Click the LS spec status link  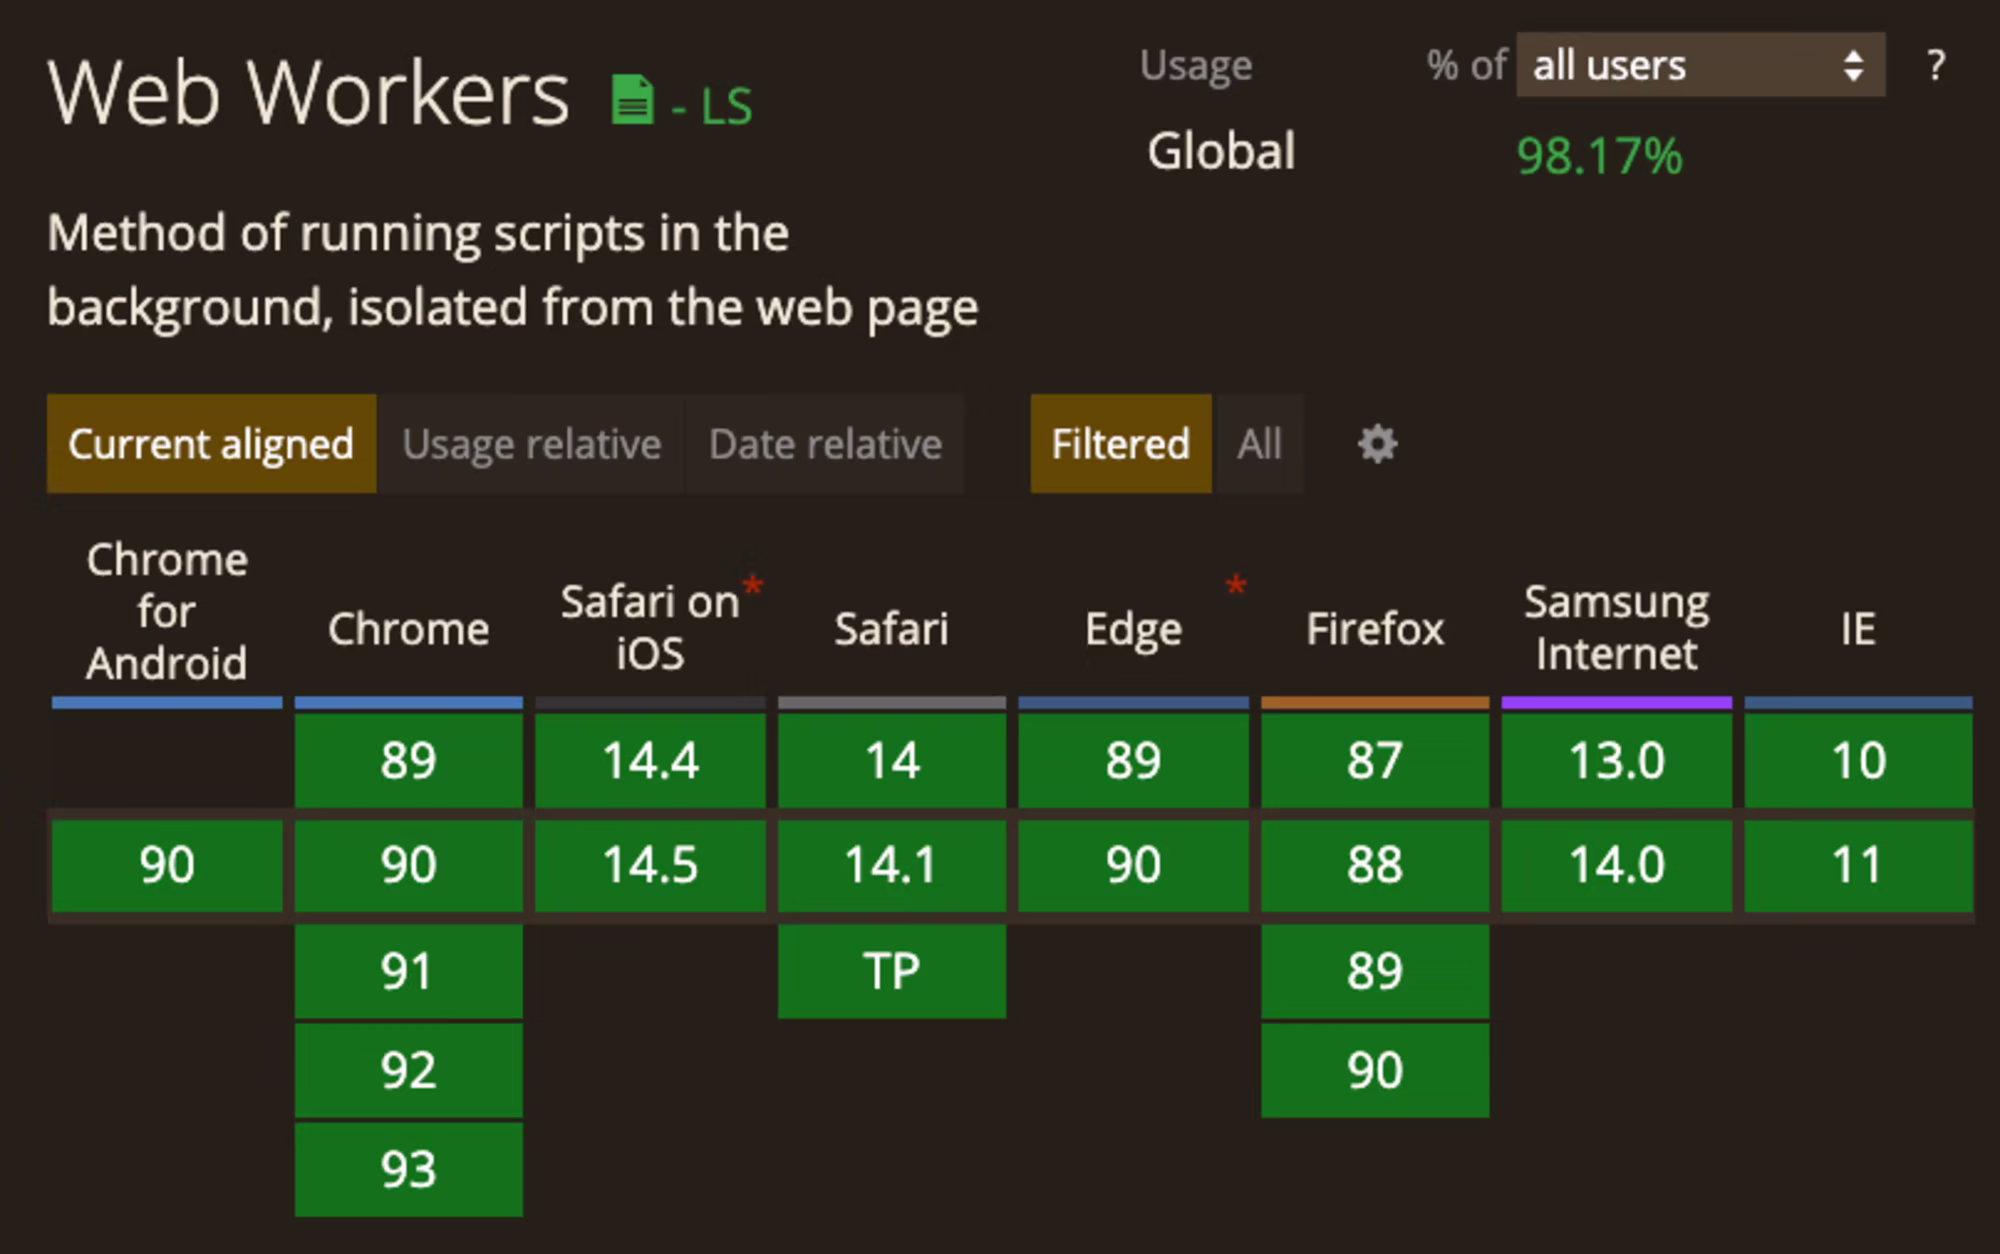(726, 106)
